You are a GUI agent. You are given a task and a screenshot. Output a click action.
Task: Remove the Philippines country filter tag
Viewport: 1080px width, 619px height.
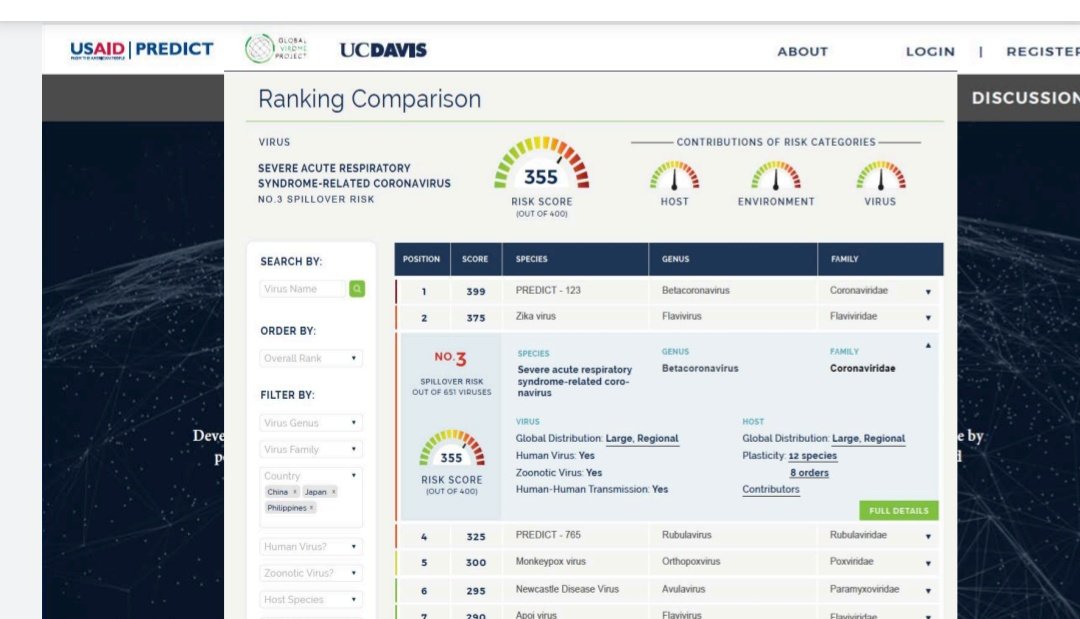(x=311, y=508)
